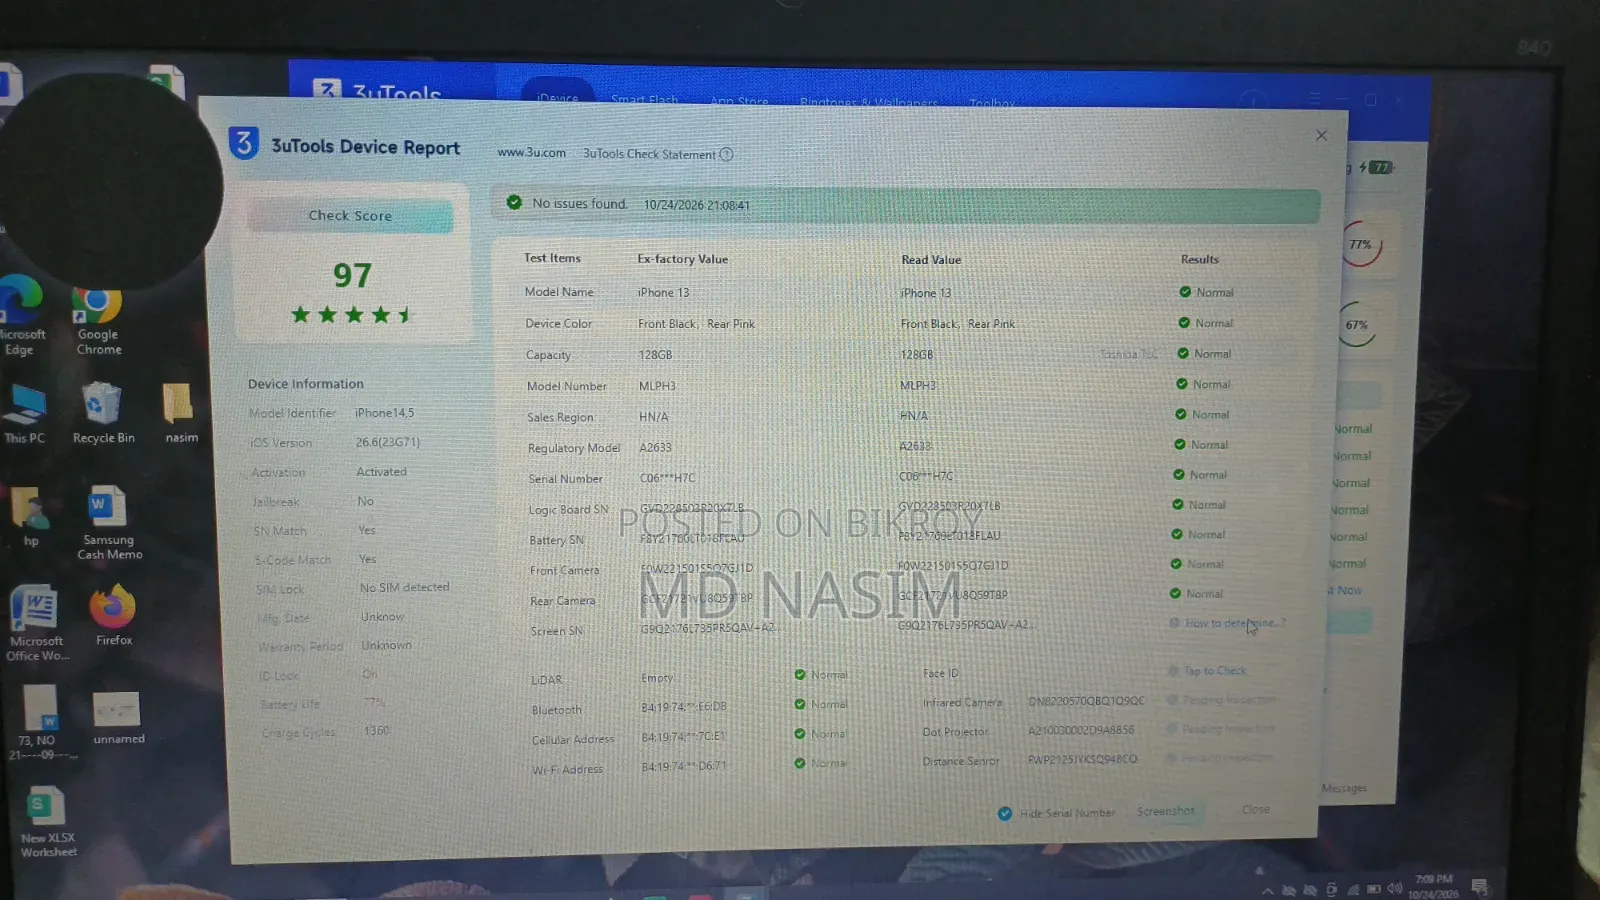The image size is (1600, 900).
Task: Open Toolbox tab in 3uTools
Action: coord(991,103)
